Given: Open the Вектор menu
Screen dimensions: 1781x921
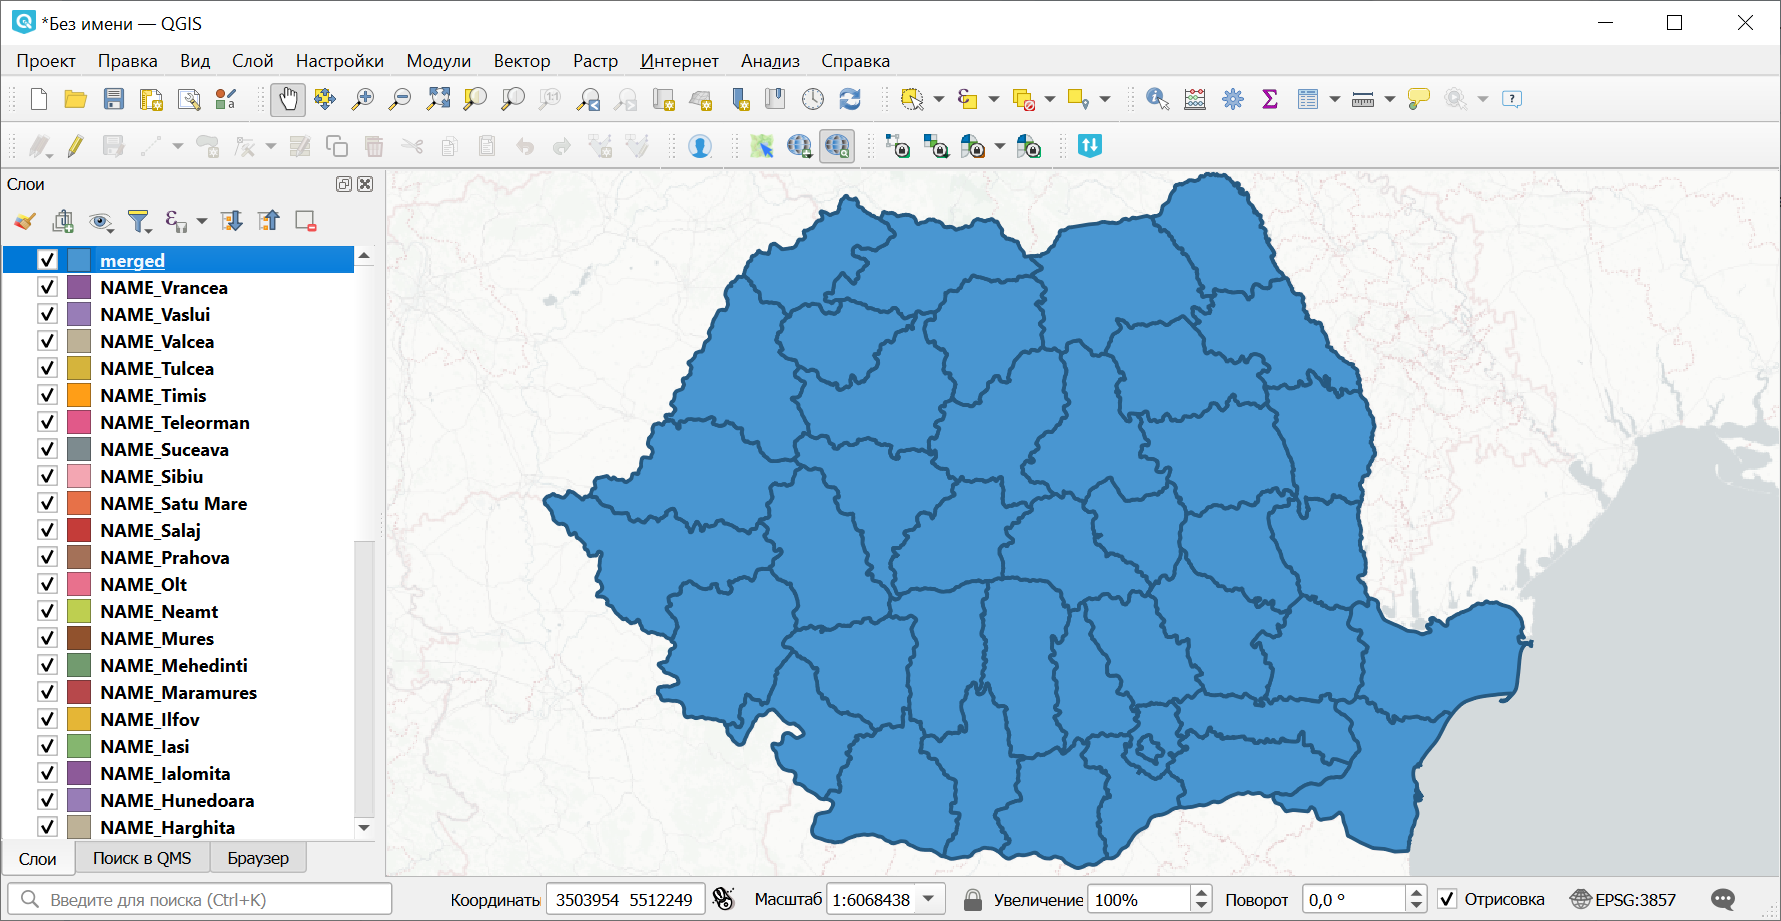Looking at the screenshot, I should coord(521,61).
